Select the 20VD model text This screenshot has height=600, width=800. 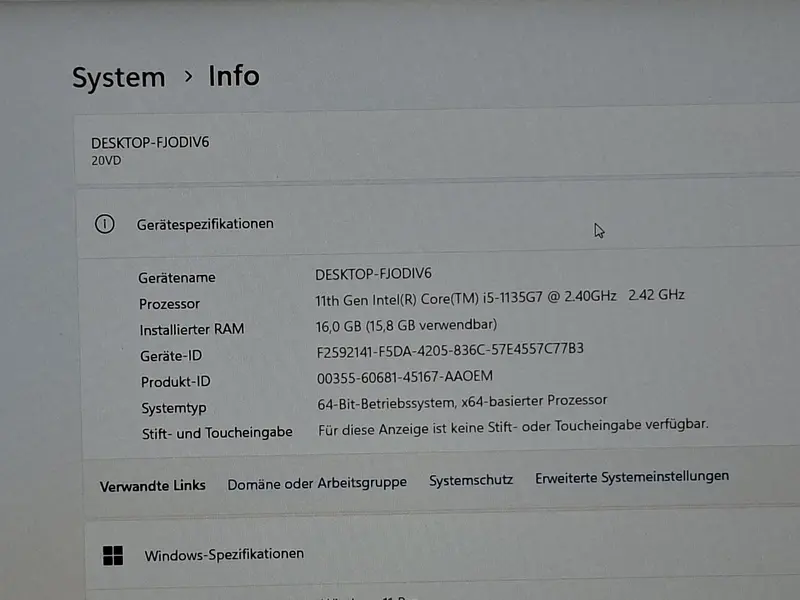106,161
